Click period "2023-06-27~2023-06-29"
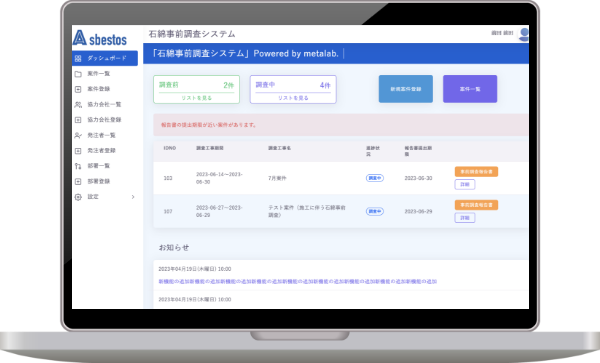This screenshot has height=363, width=600. coord(219,212)
